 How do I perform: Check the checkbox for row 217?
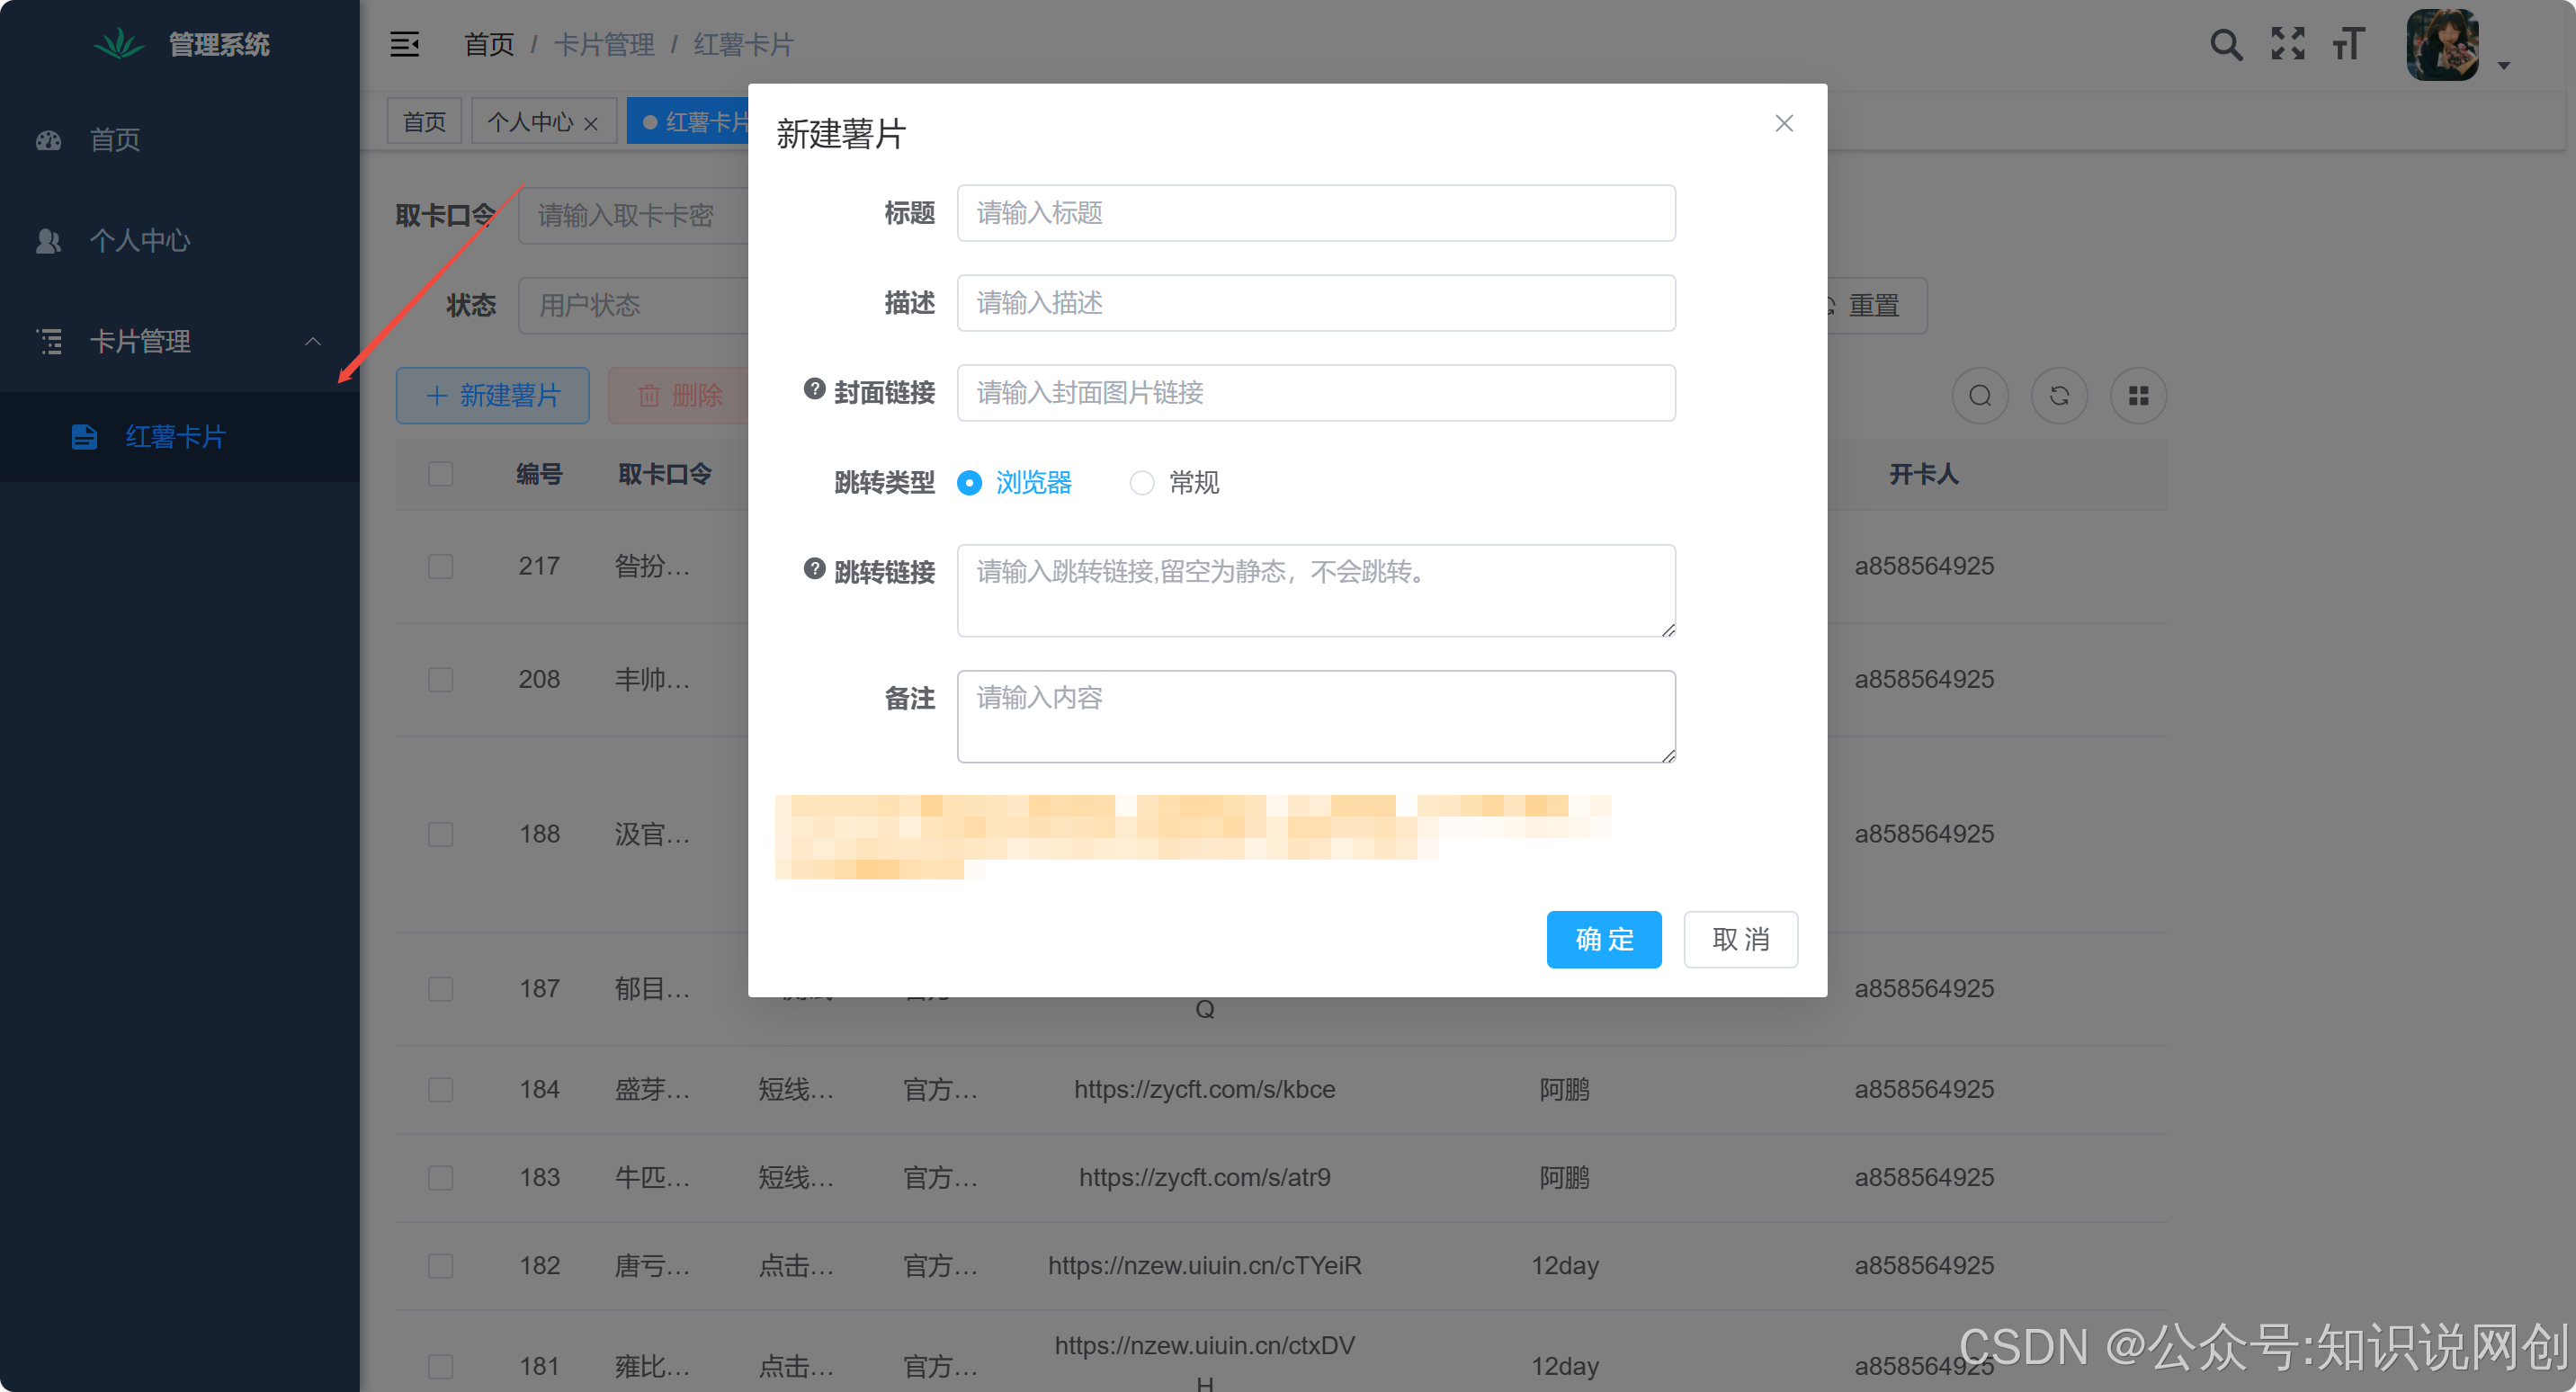pyautogui.click(x=440, y=566)
